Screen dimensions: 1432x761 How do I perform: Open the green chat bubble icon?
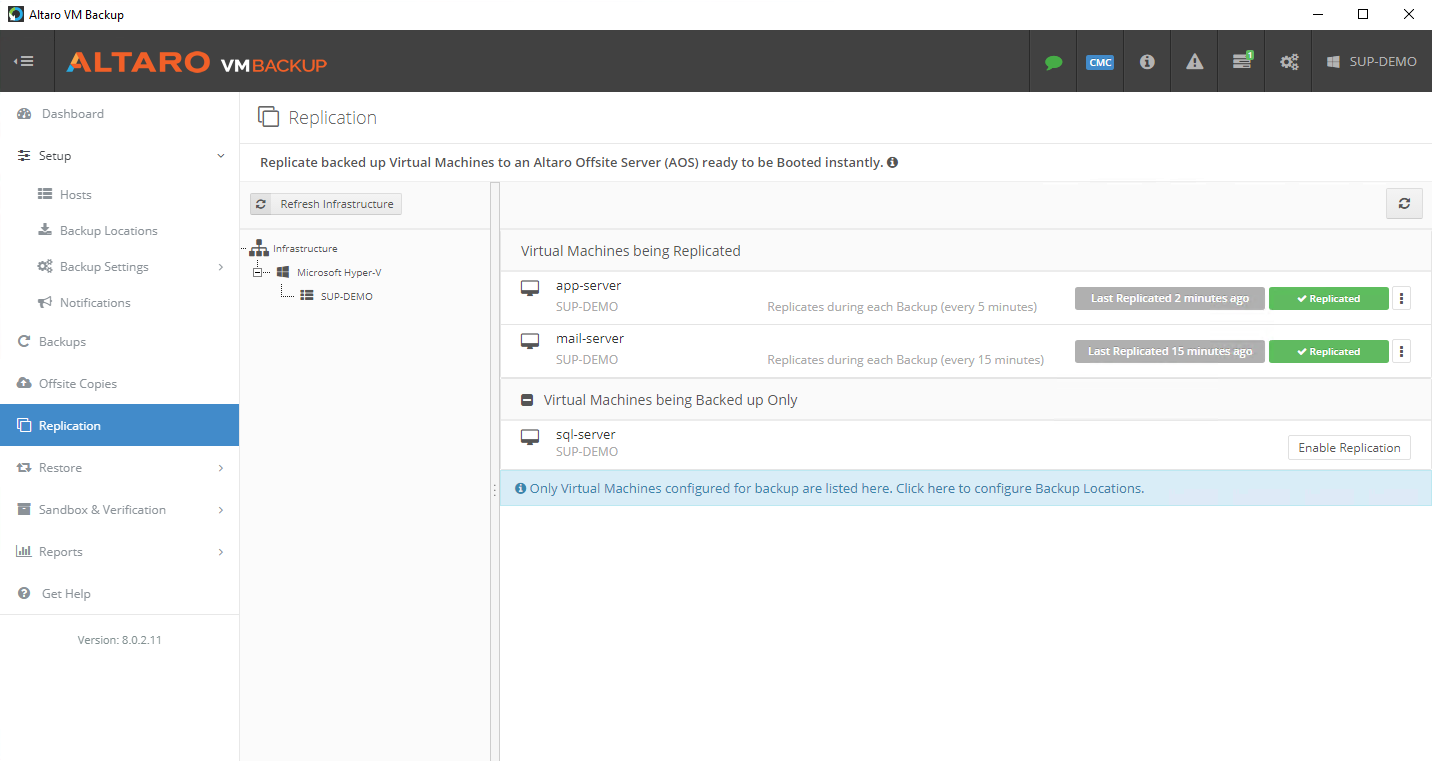1053,62
